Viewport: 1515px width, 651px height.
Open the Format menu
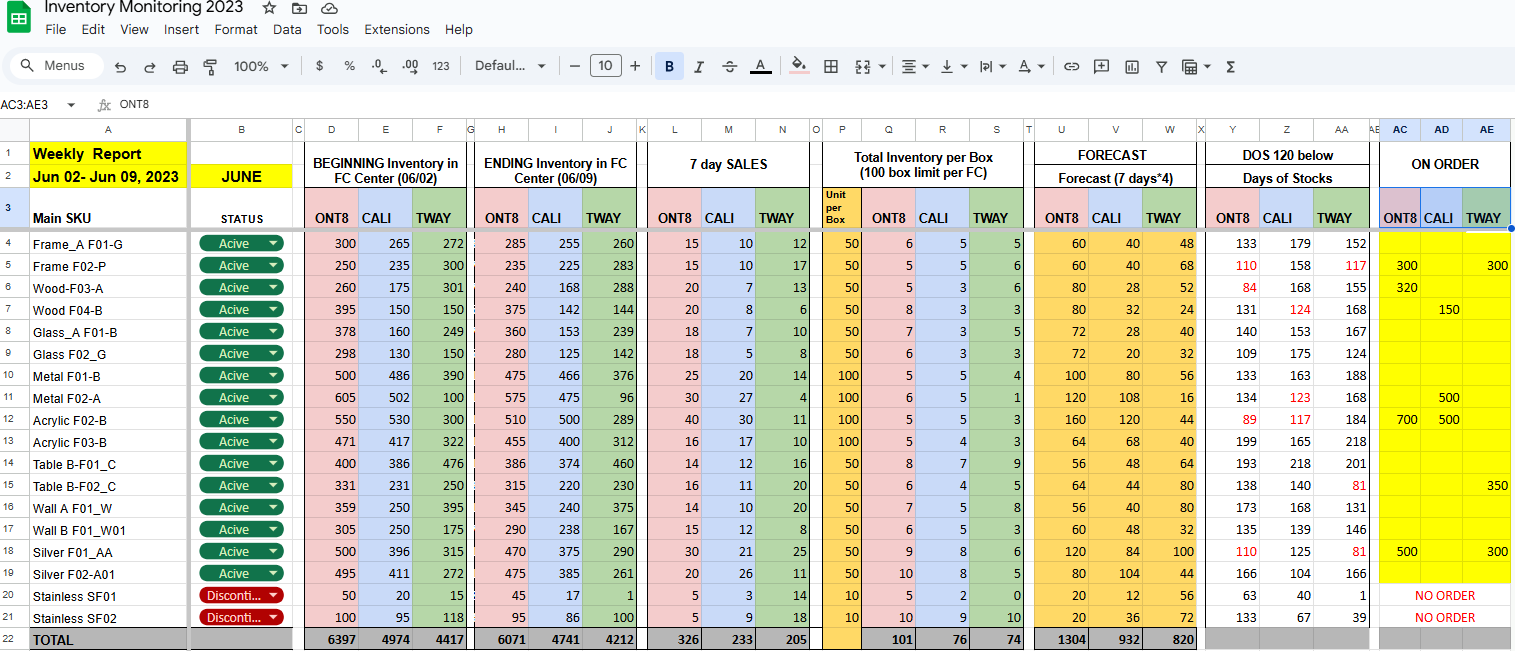pyautogui.click(x=236, y=30)
